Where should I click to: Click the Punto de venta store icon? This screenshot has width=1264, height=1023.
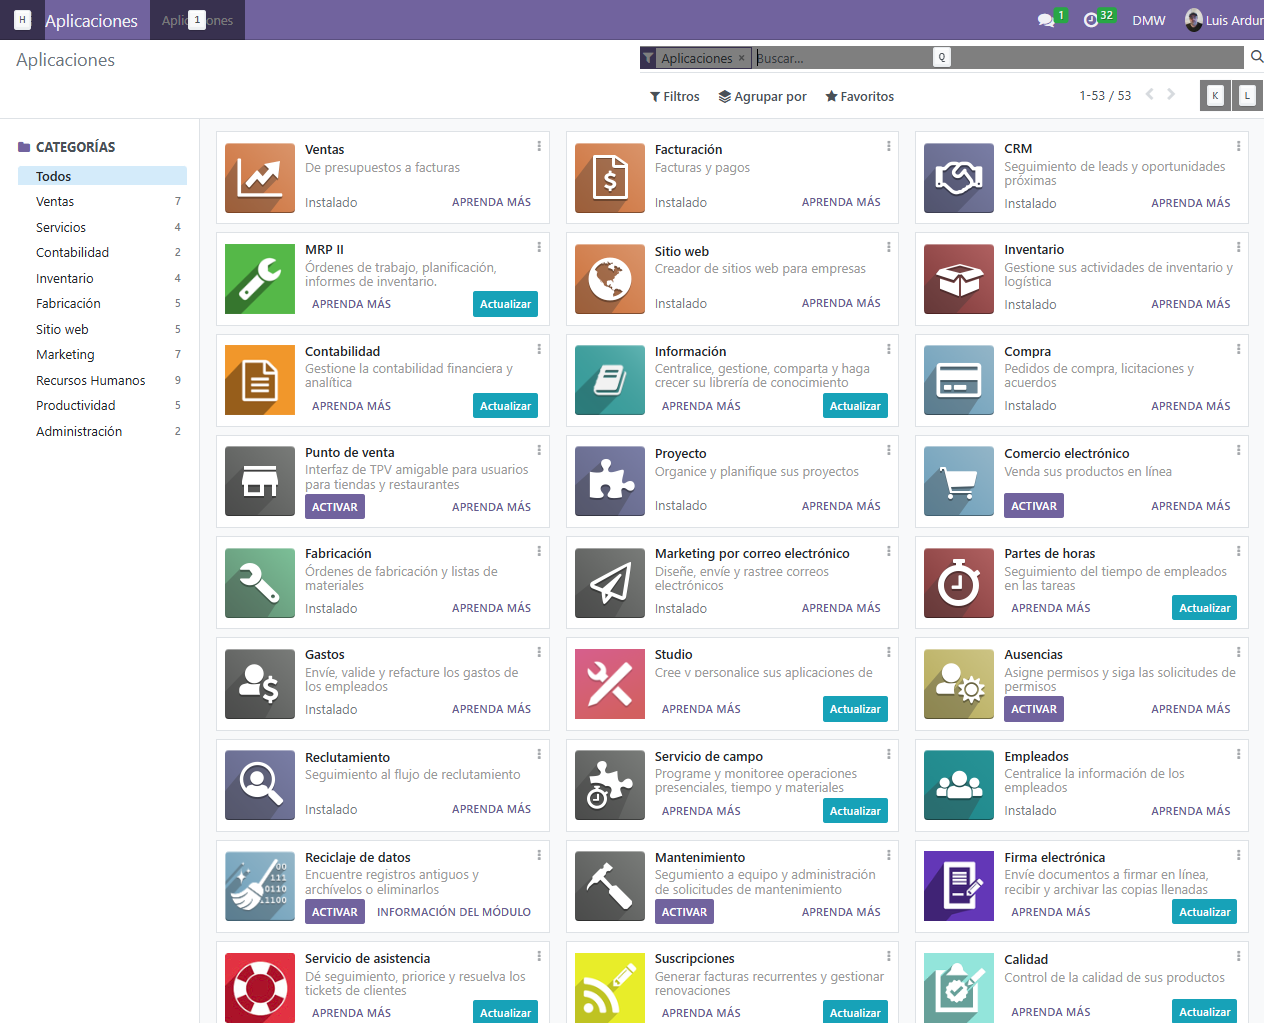tap(260, 481)
